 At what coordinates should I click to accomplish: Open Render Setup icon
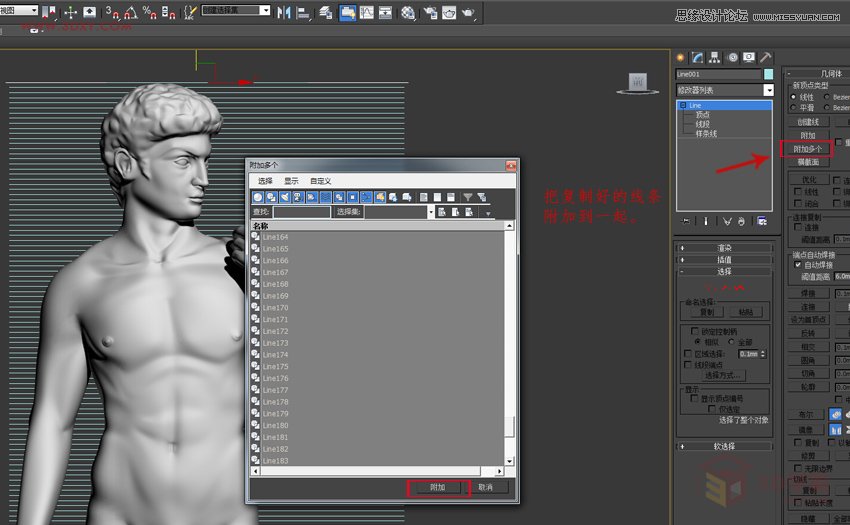(430, 12)
